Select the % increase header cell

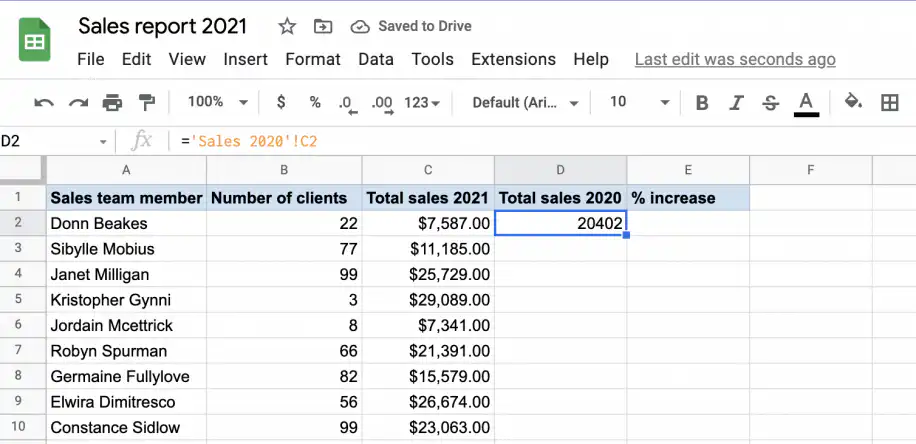688,198
